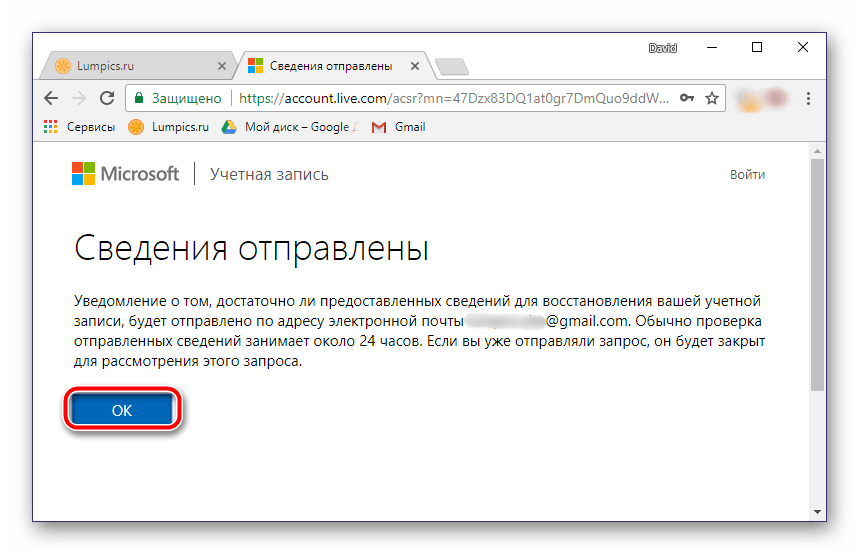Bookmark this page with the star
This screenshot has height=554, width=859.
point(712,98)
